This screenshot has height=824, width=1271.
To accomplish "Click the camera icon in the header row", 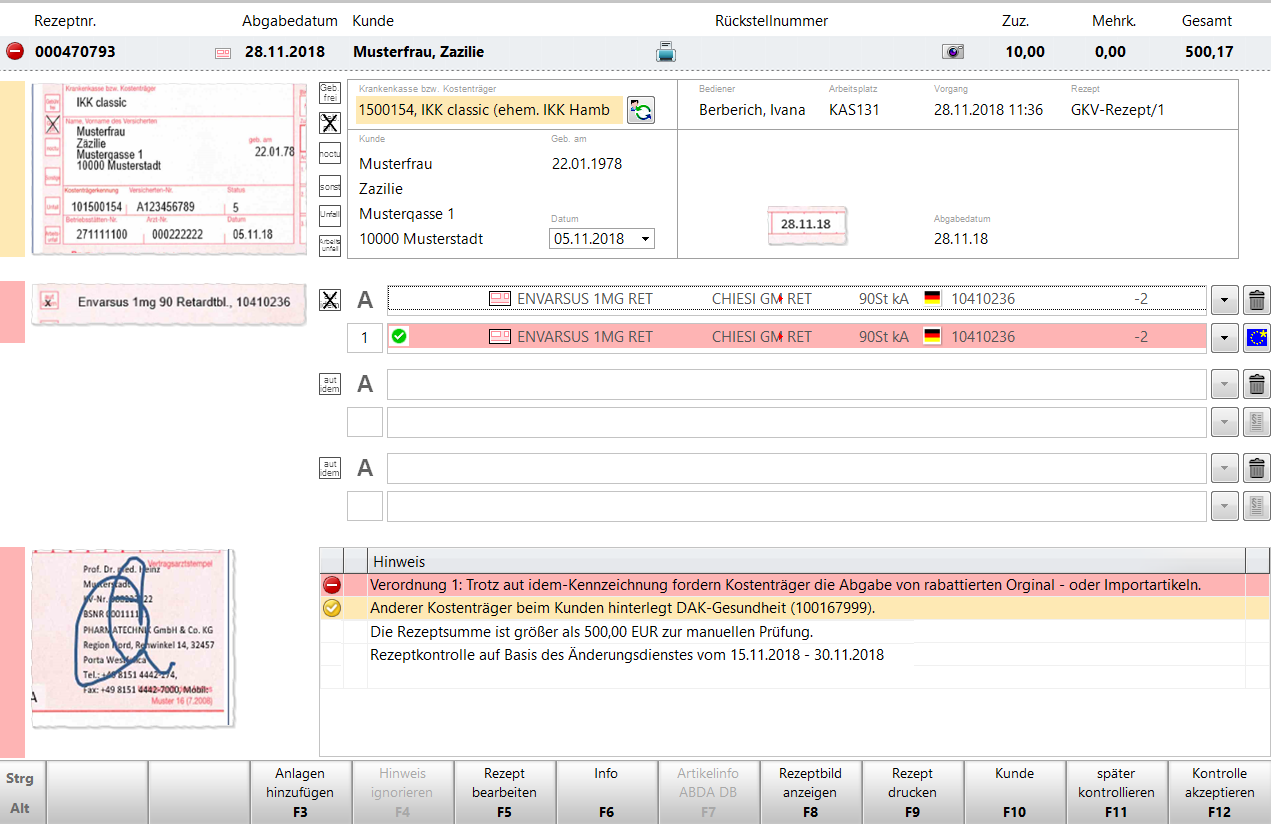I will coord(953,52).
